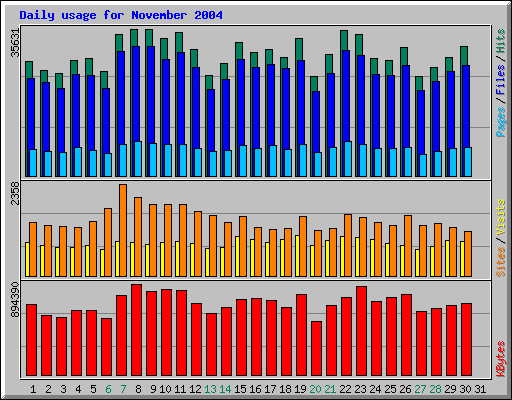Click day label 15 on the x-axis

pyautogui.click(x=240, y=389)
